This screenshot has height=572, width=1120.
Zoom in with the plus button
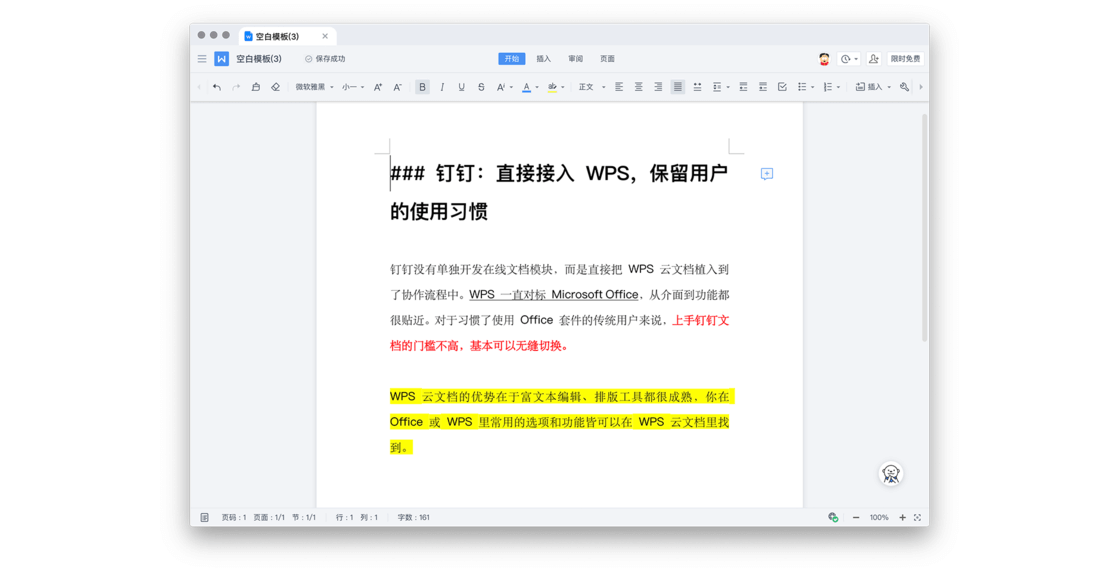(902, 517)
